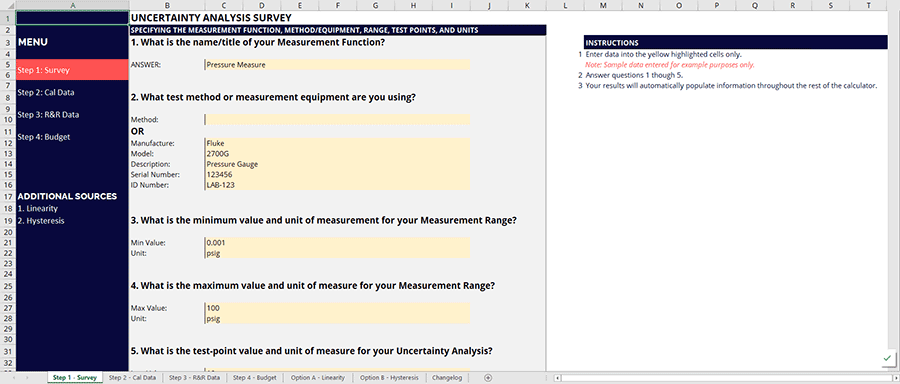Click the ADDITIONAL SOURCES heading
This screenshot has width=900, height=384.
click(67, 196)
